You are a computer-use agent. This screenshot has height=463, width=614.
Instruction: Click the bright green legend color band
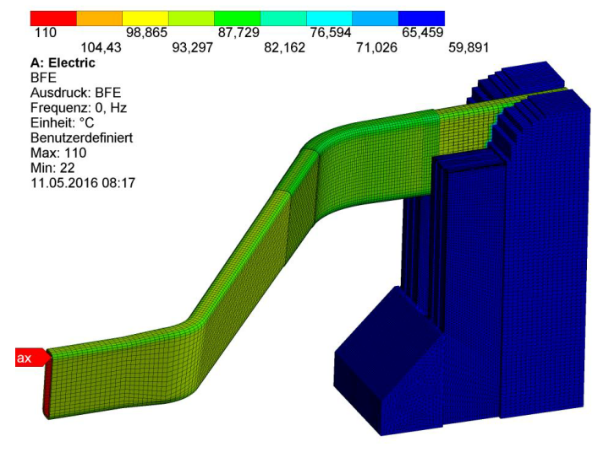[x=237, y=18]
